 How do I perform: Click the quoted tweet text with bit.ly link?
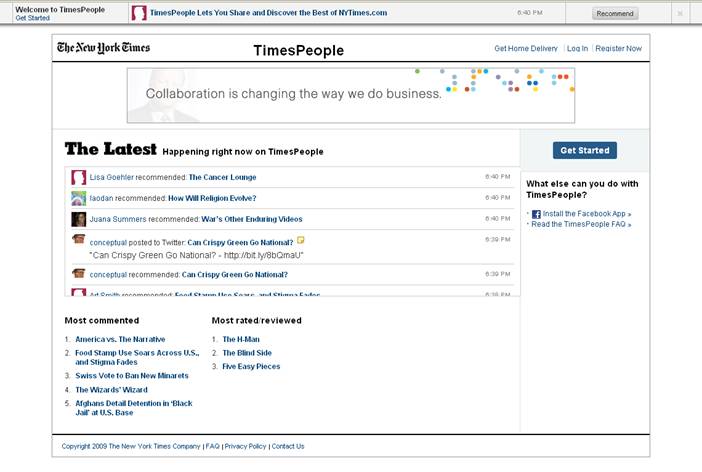(197, 255)
